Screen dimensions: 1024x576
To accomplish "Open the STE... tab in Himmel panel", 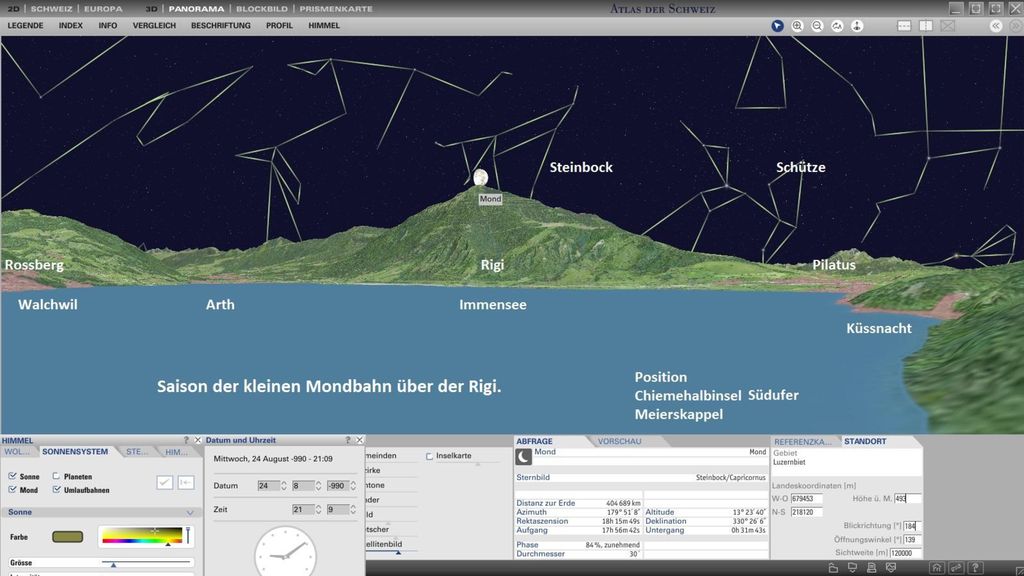I will pyautogui.click(x=136, y=452).
